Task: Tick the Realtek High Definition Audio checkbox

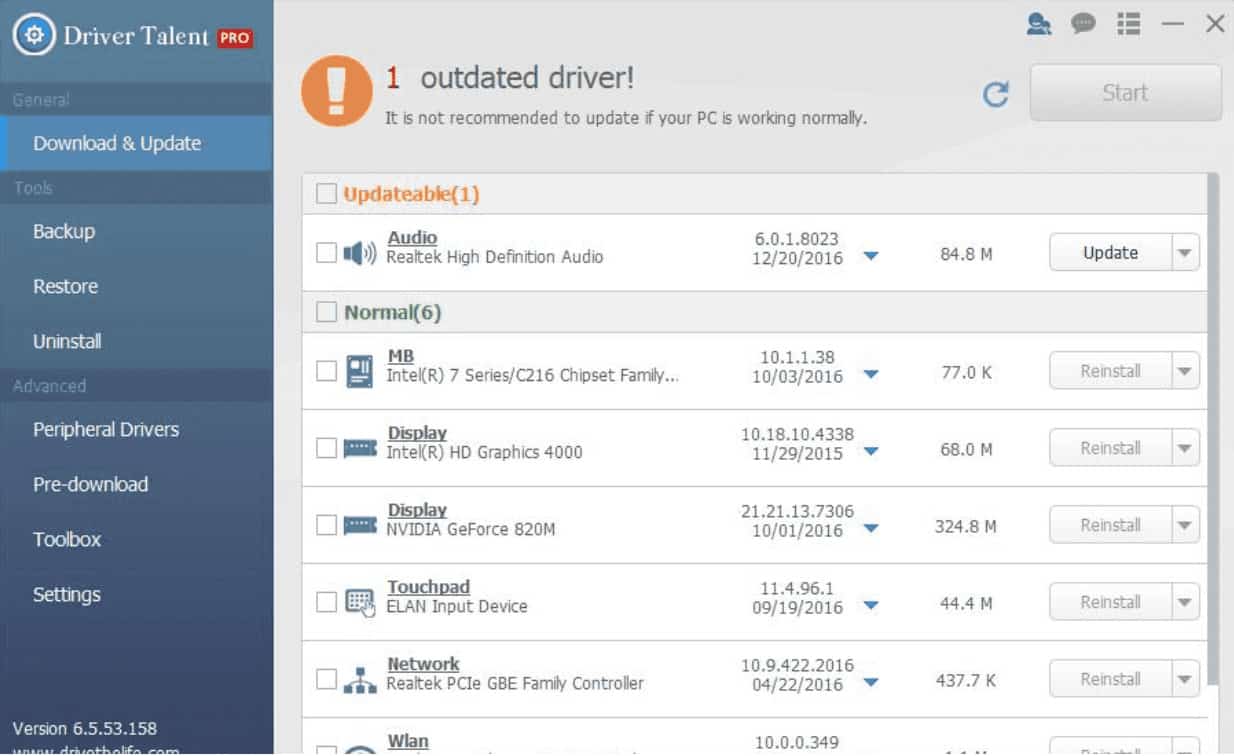Action: coord(327,254)
